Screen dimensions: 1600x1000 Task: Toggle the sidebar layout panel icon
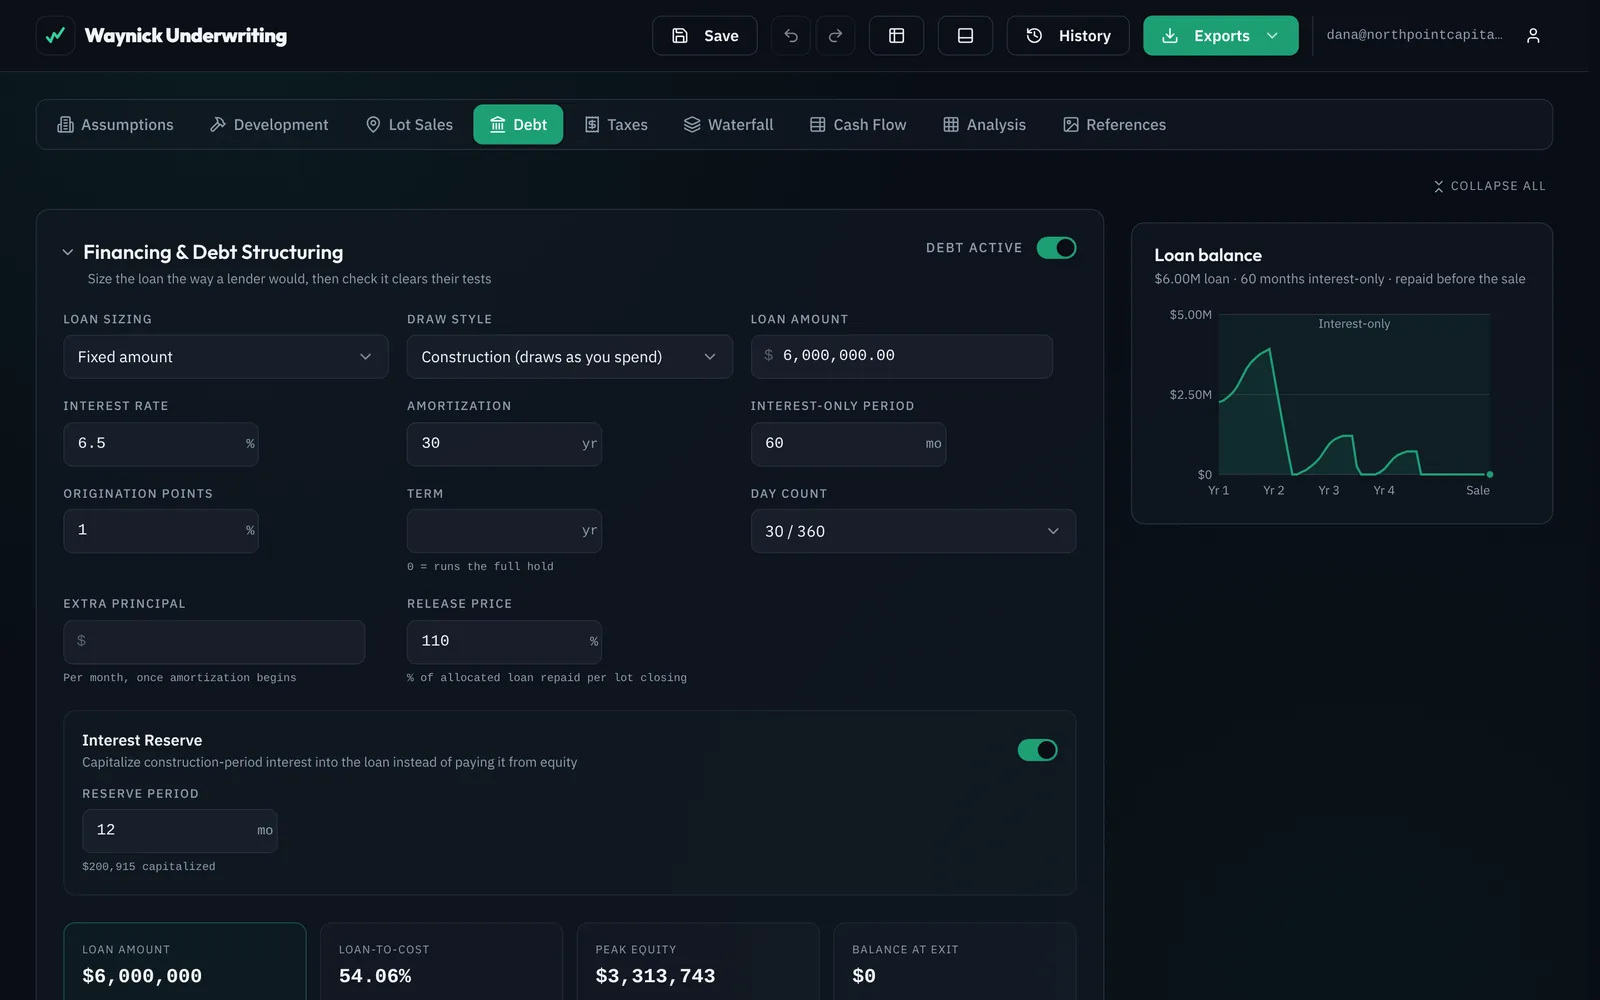point(897,36)
